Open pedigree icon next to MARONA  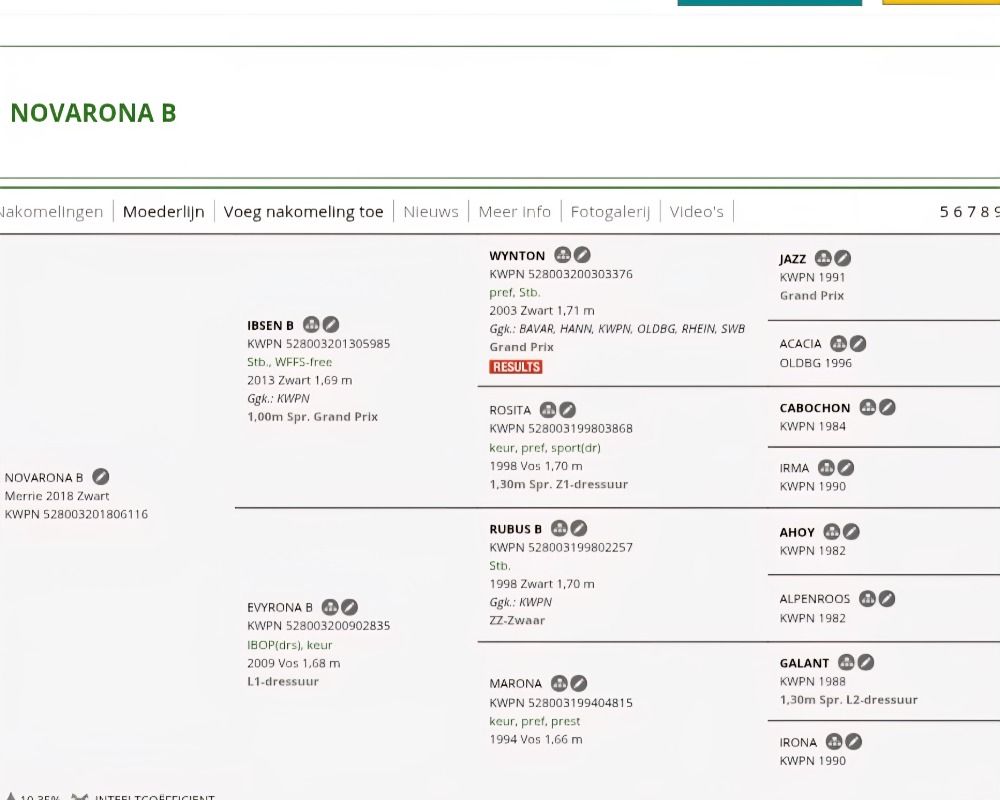click(559, 683)
